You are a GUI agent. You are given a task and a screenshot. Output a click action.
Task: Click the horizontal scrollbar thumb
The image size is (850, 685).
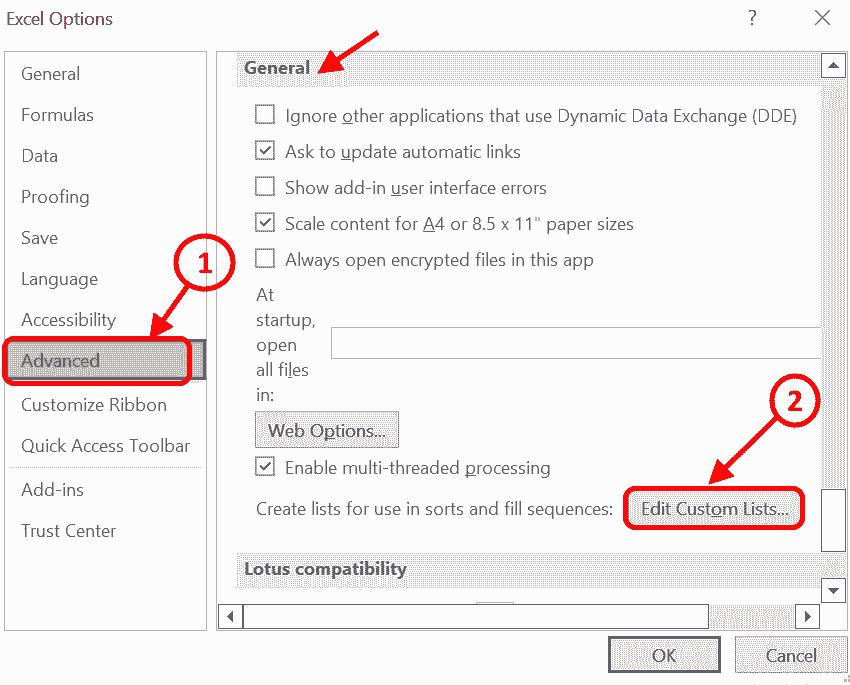pos(475,616)
